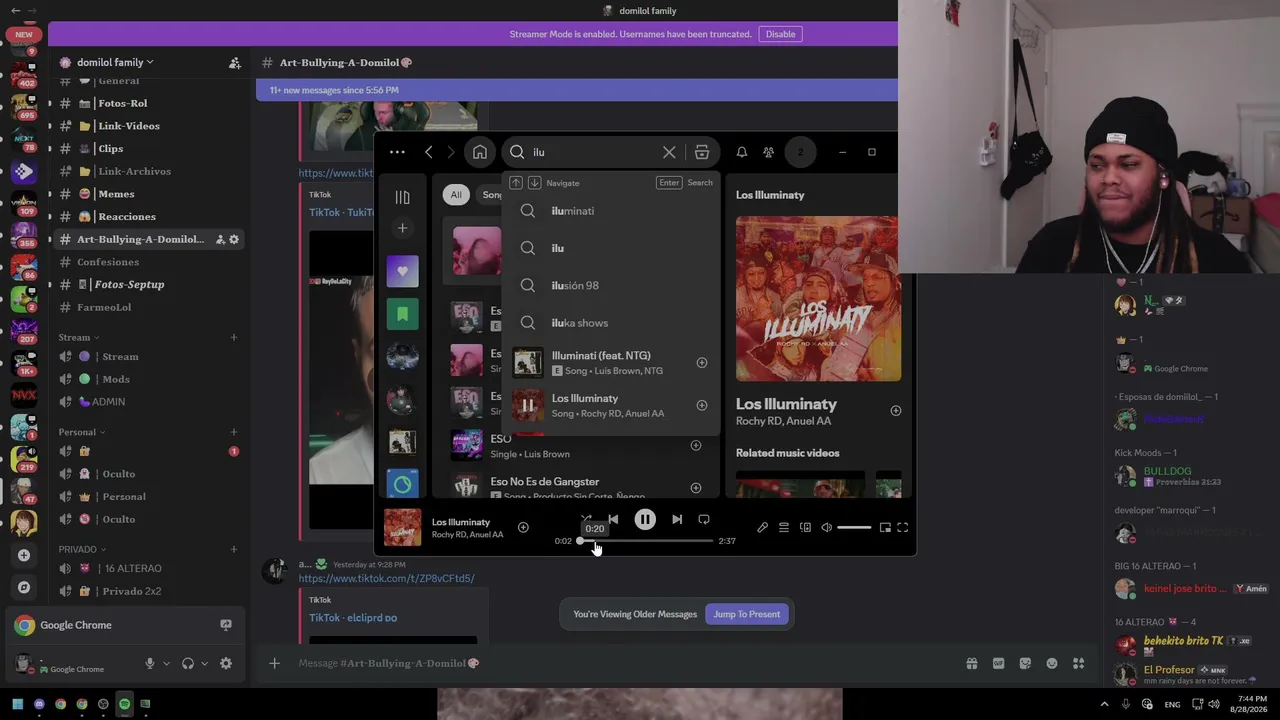Open headphone output options arrow in Discord
This screenshot has height=720, width=1280.
204,664
